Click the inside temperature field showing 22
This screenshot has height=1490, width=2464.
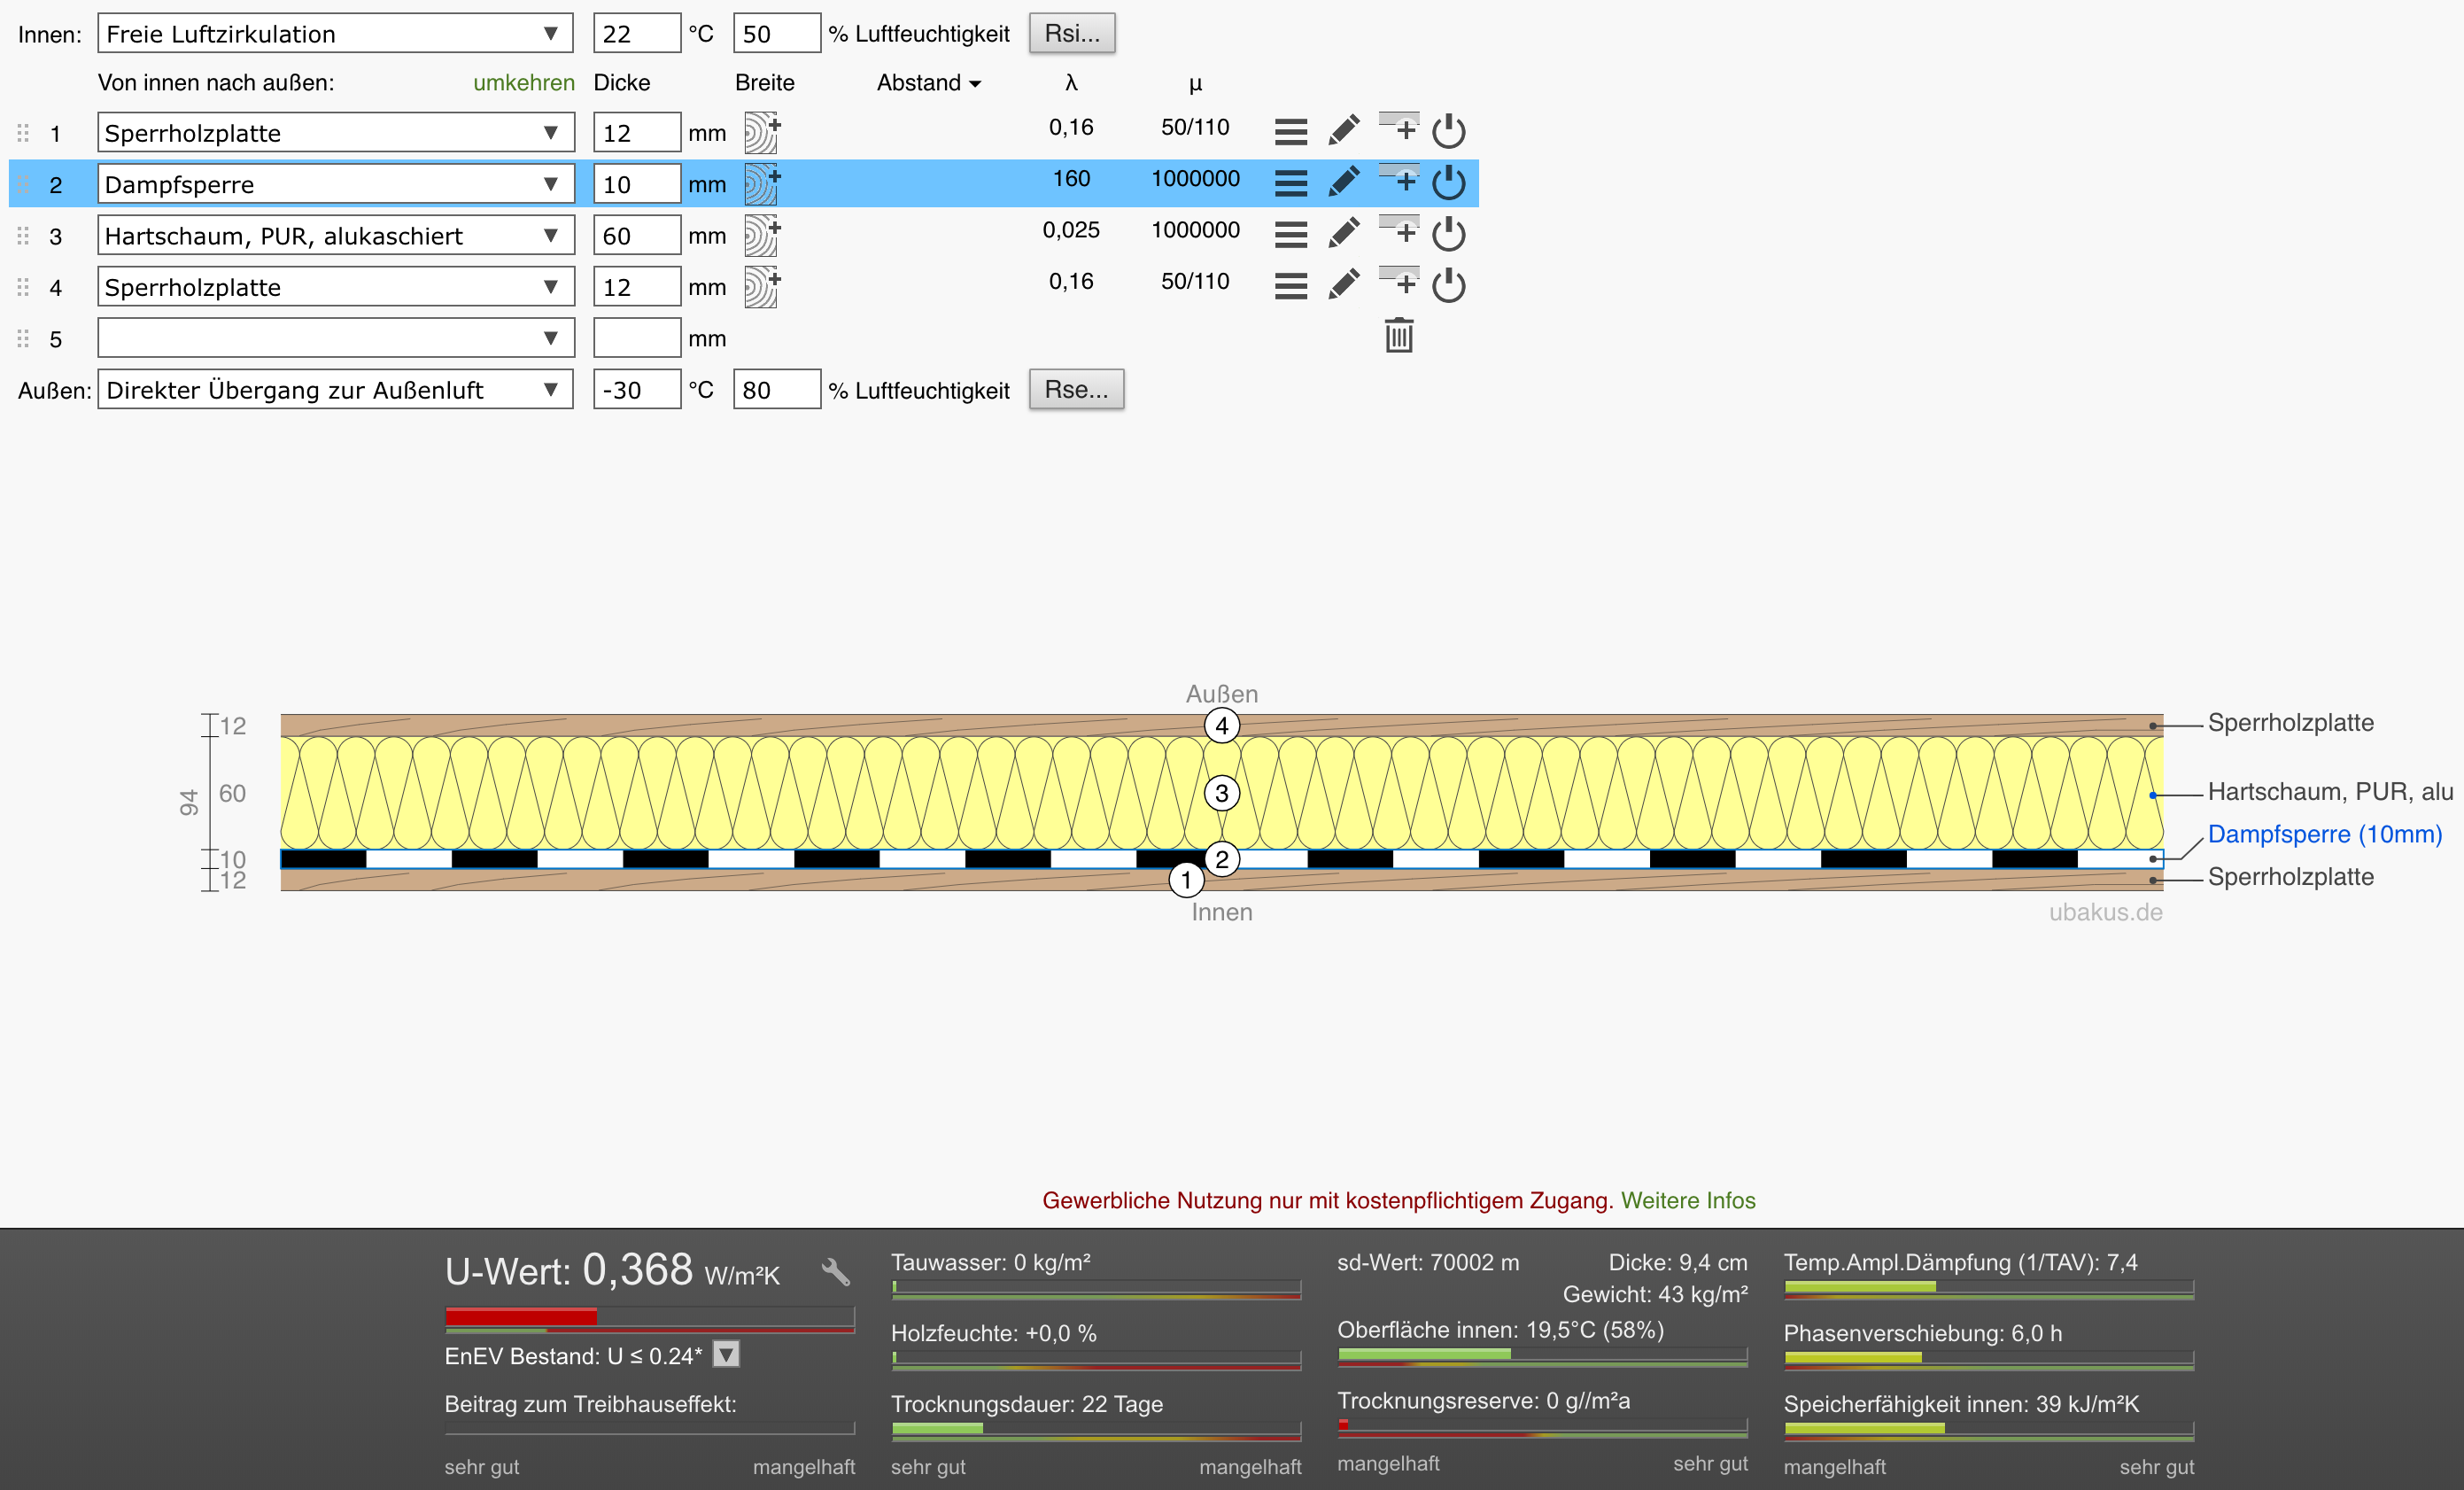pyautogui.click(x=637, y=33)
